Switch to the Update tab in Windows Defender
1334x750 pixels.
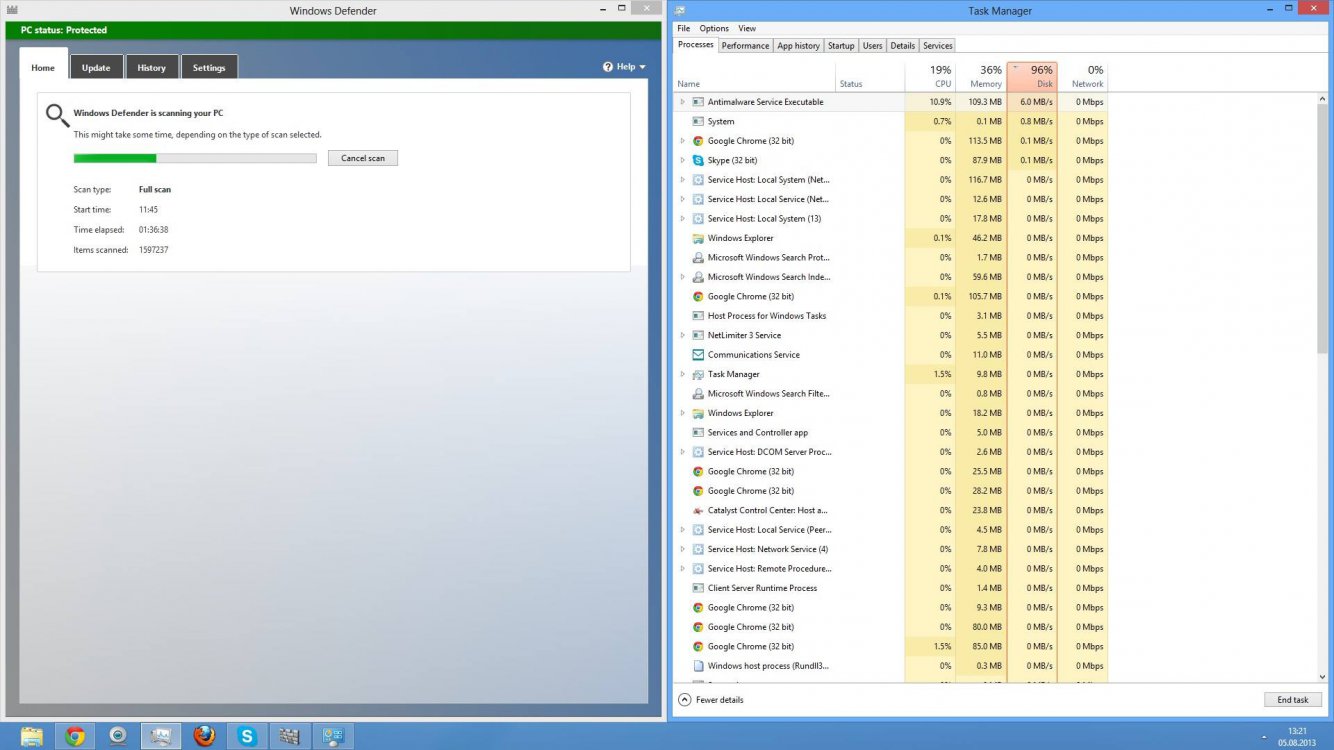[96, 67]
